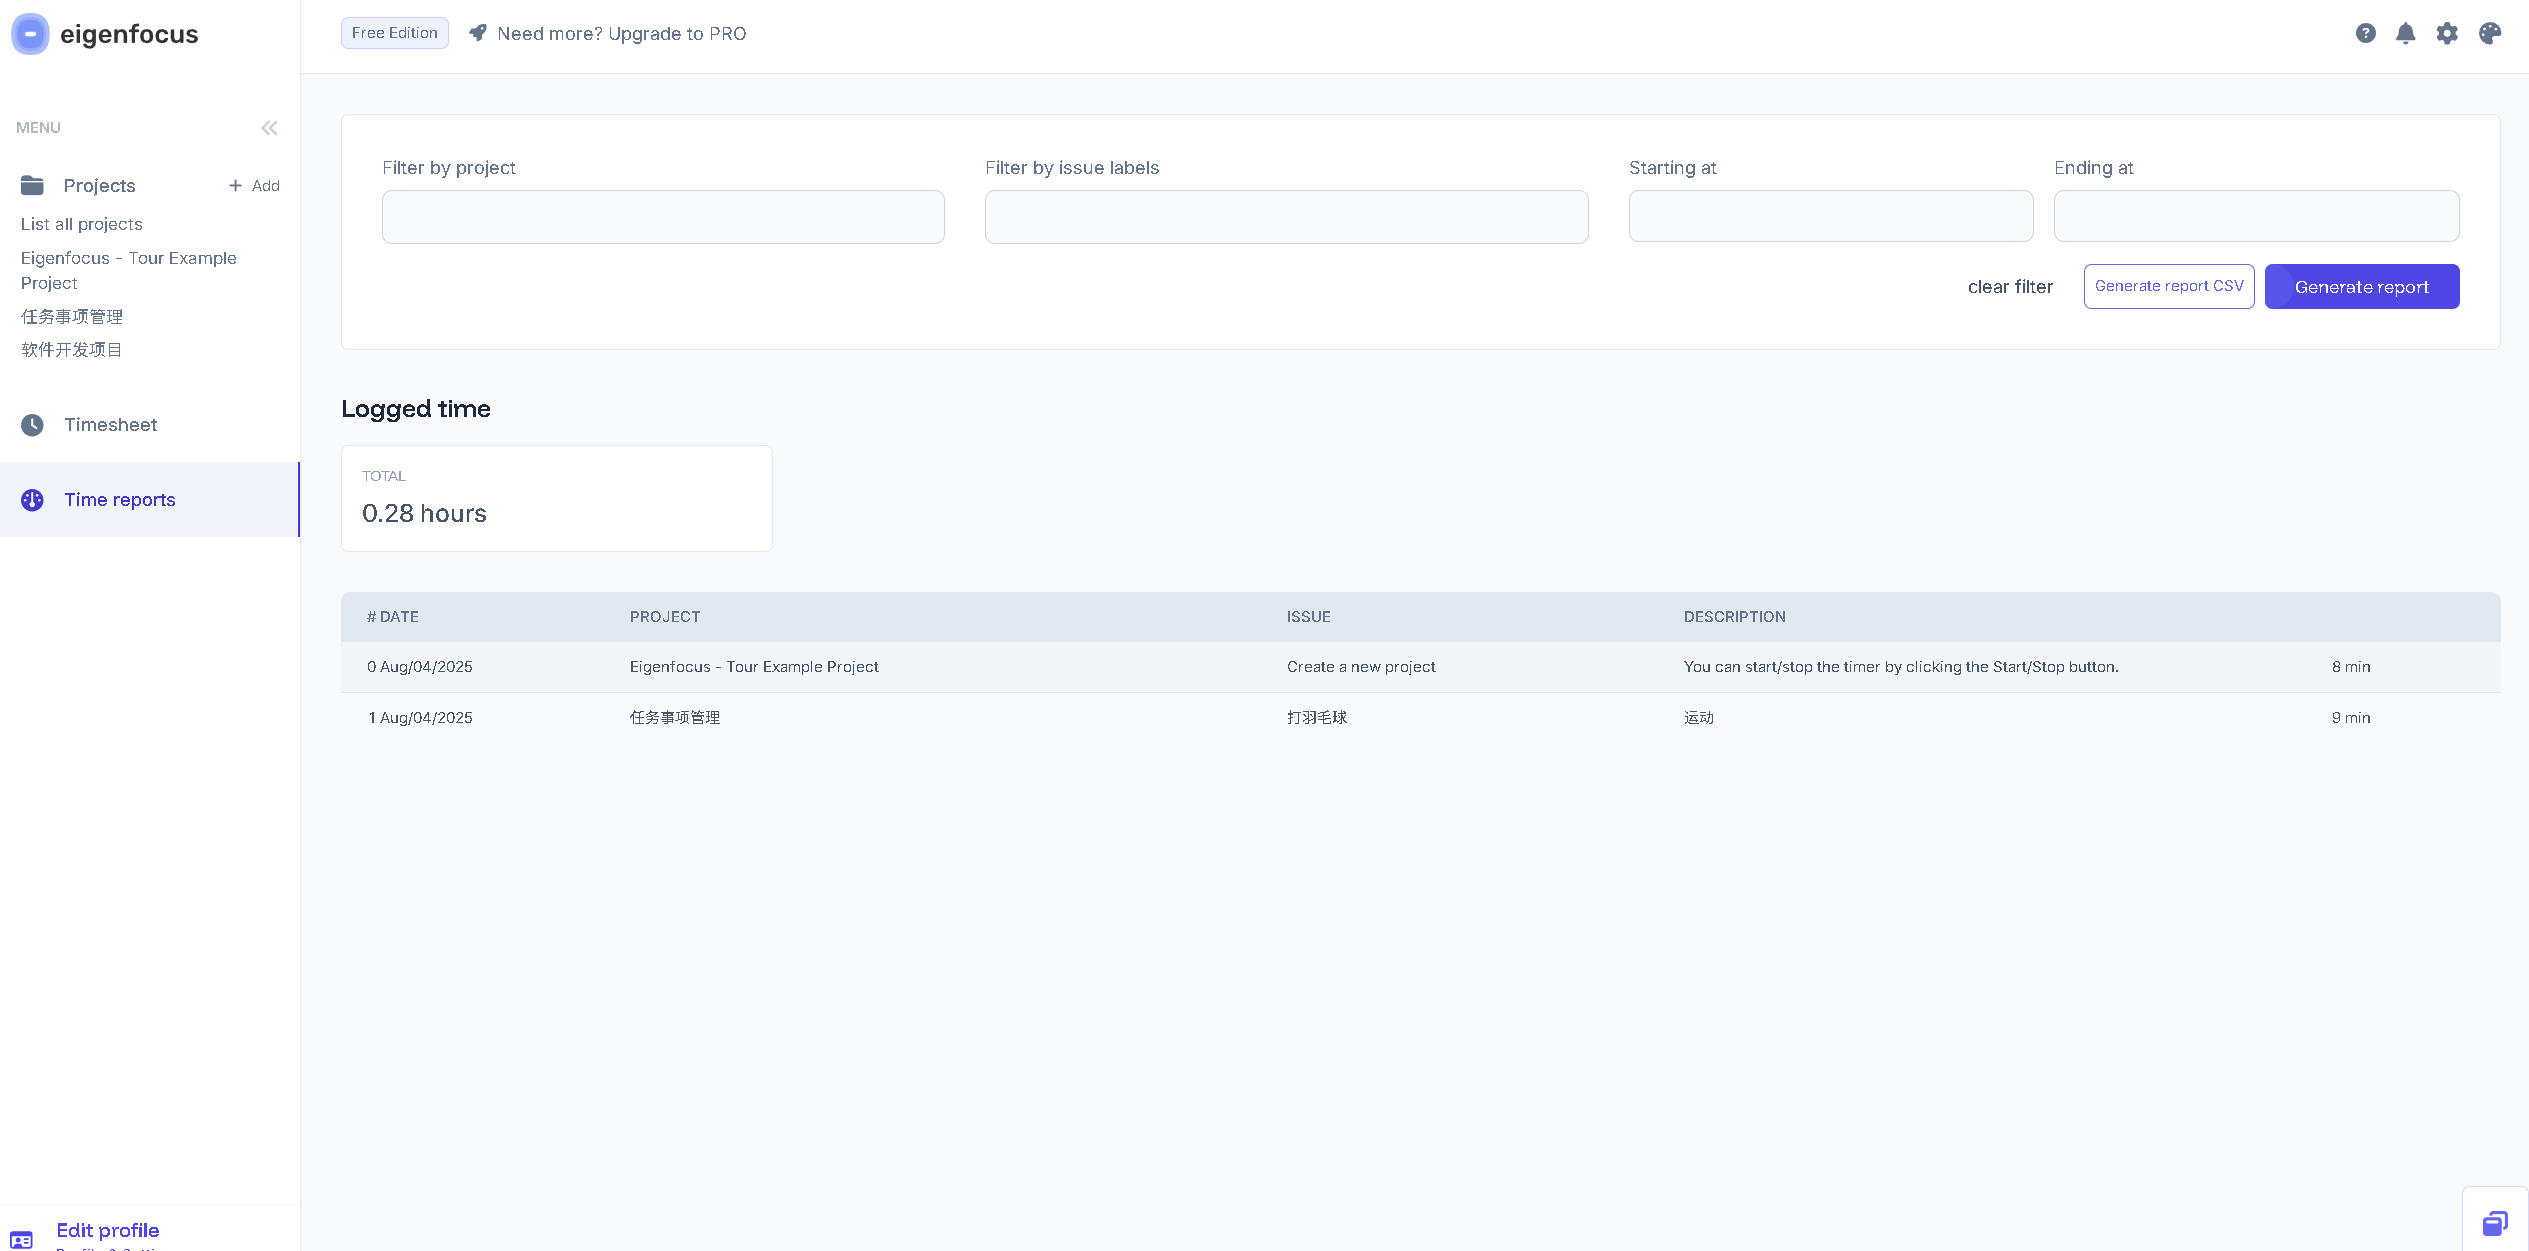Open the Filter by issue labels dropdown
This screenshot has height=1251, width=2529.
coord(1286,217)
